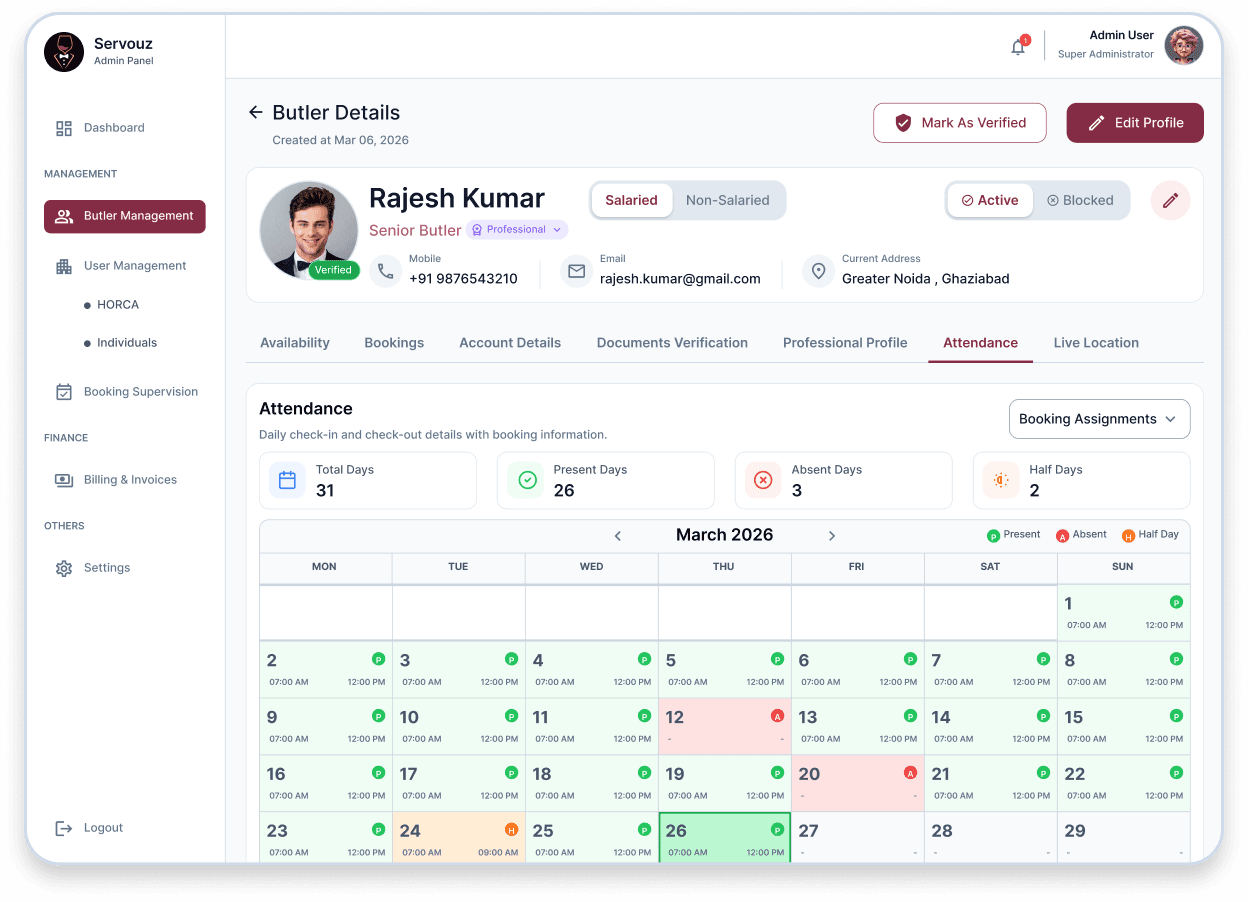Go to previous month with left chevron
The height and width of the screenshot is (902, 1248).
click(618, 536)
